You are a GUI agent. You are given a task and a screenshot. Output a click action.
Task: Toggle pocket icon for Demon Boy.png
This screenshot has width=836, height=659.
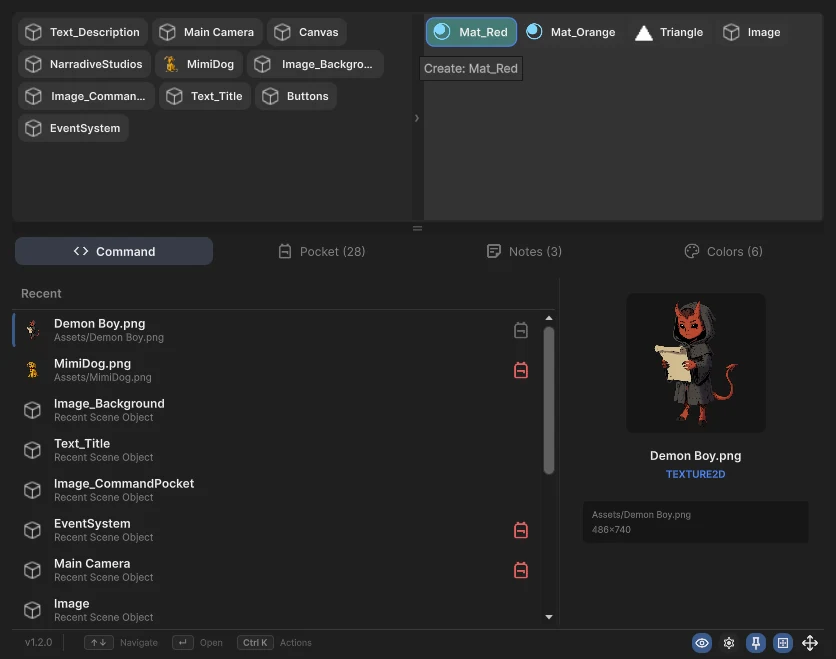point(521,330)
